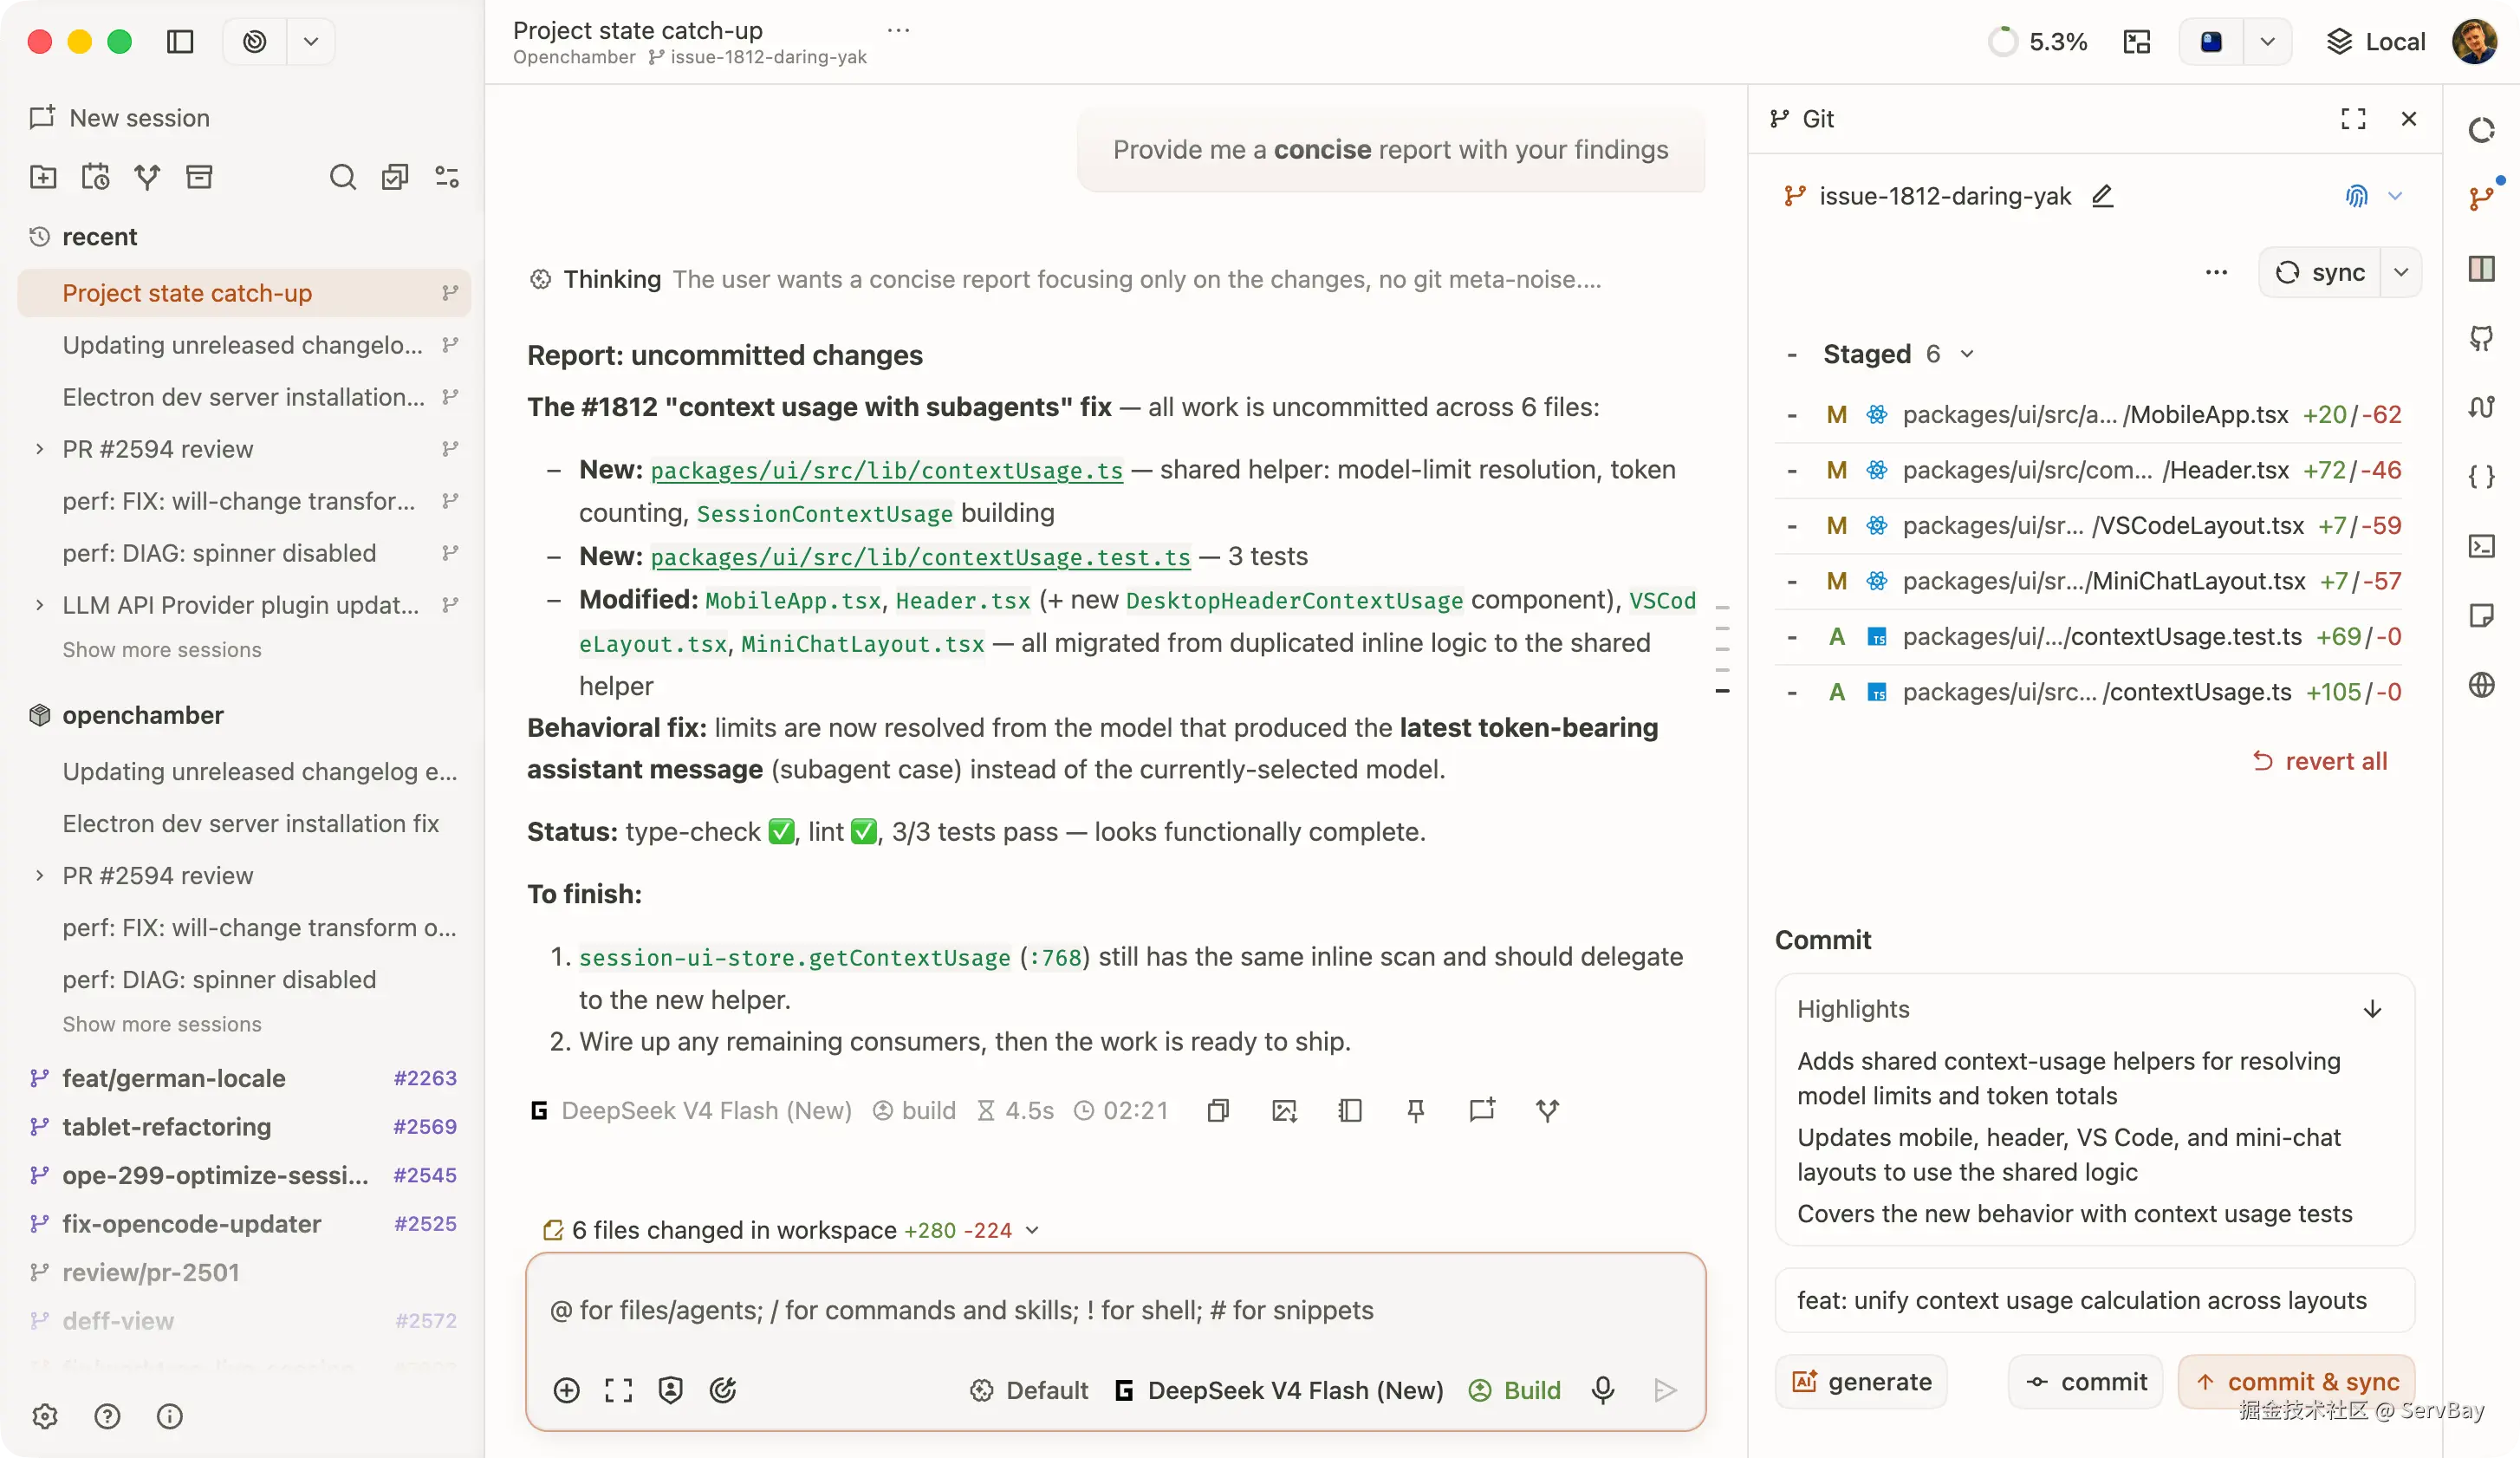The image size is (2520, 1458).
Task: Unstage Header.tsx with its minus toggle
Action: click(1792, 470)
